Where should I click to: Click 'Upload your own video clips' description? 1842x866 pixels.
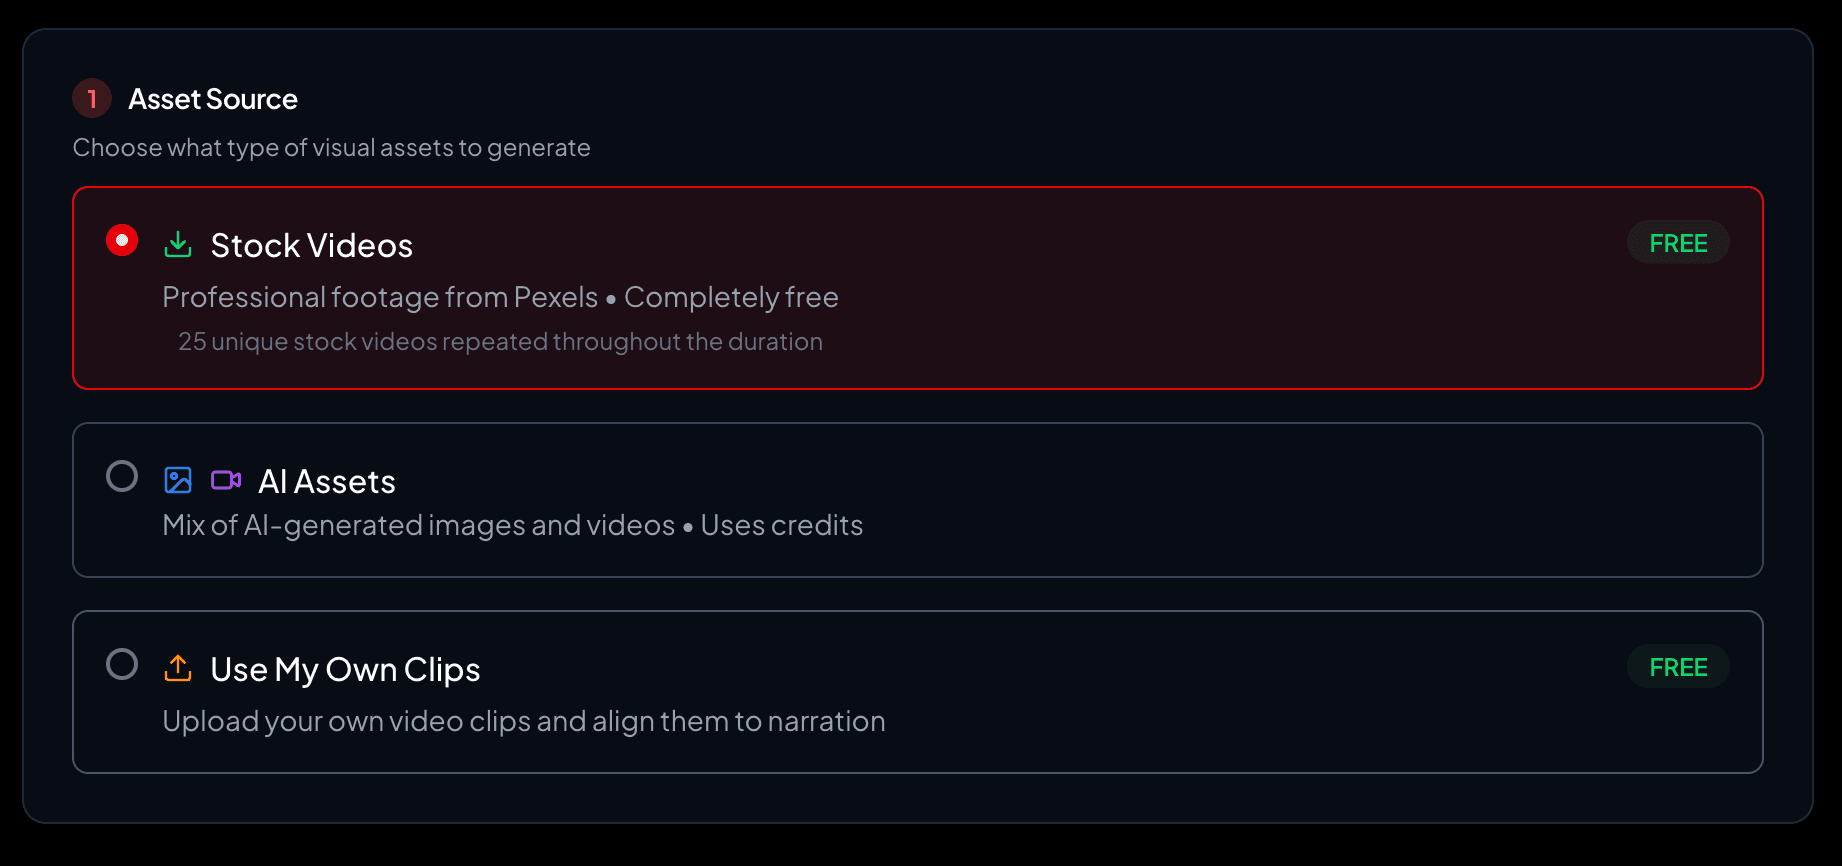[523, 722]
